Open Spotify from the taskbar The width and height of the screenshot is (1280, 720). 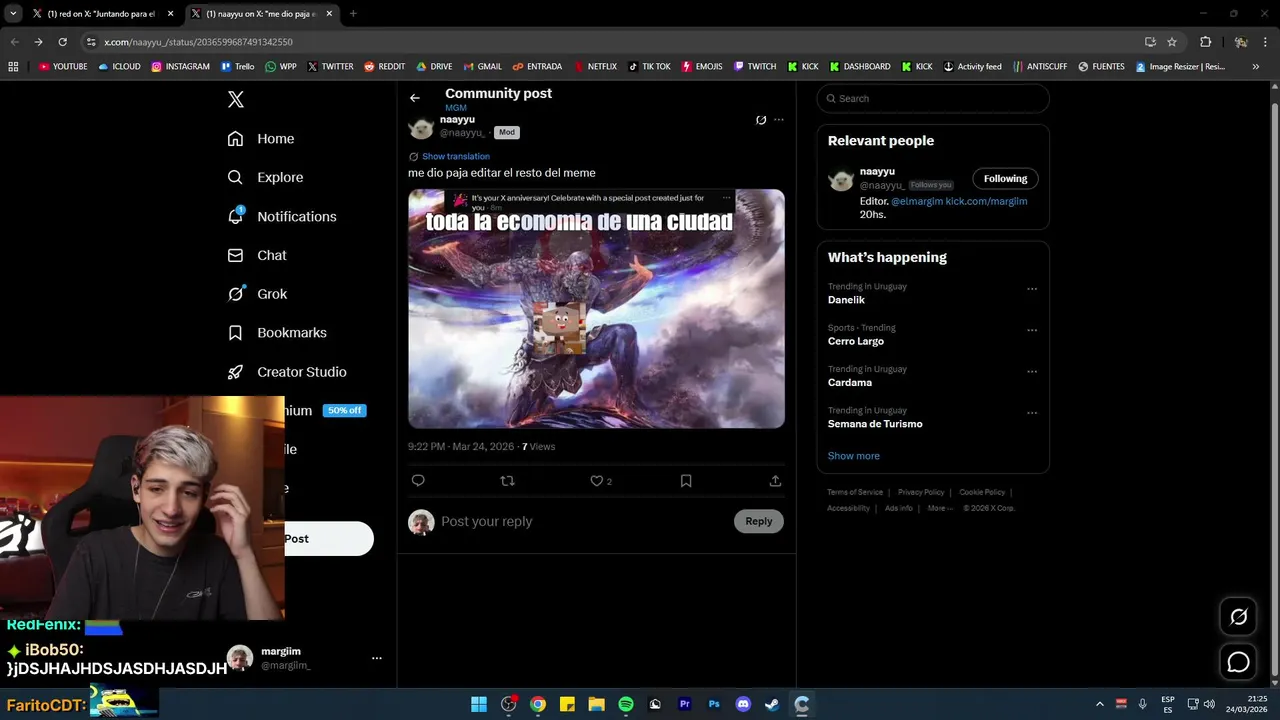click(x=626, y=704)
